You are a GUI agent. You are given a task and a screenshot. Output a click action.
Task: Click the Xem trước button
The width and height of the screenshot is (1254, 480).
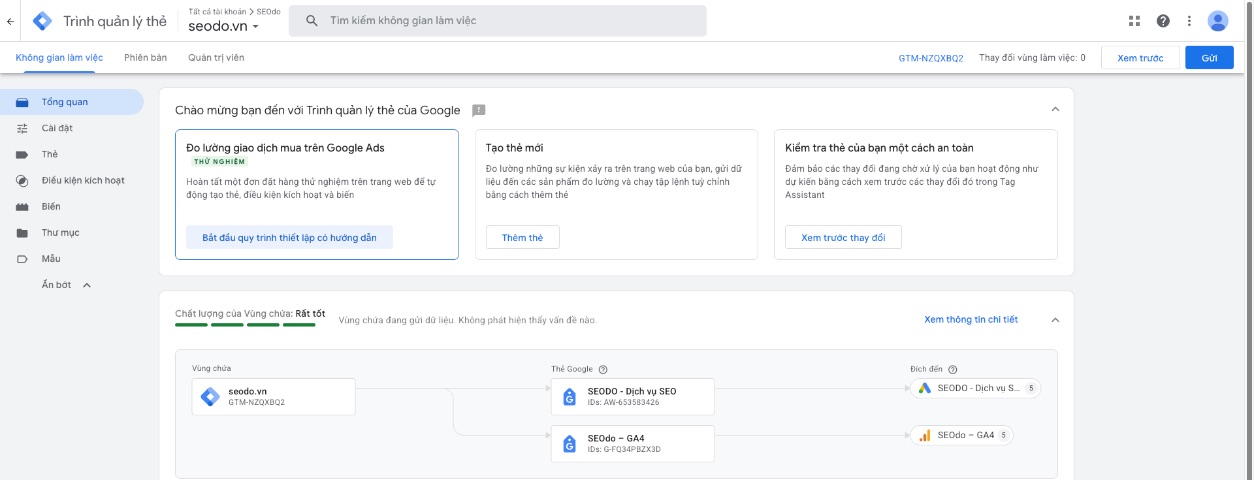click(x=1140, y=58)
